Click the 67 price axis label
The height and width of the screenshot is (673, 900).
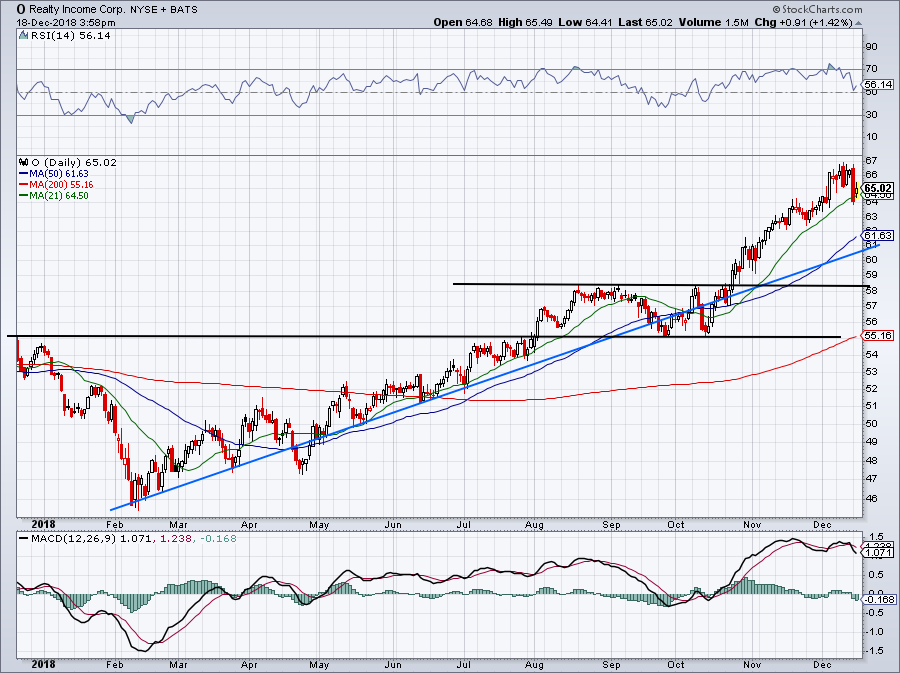[871, 161]
